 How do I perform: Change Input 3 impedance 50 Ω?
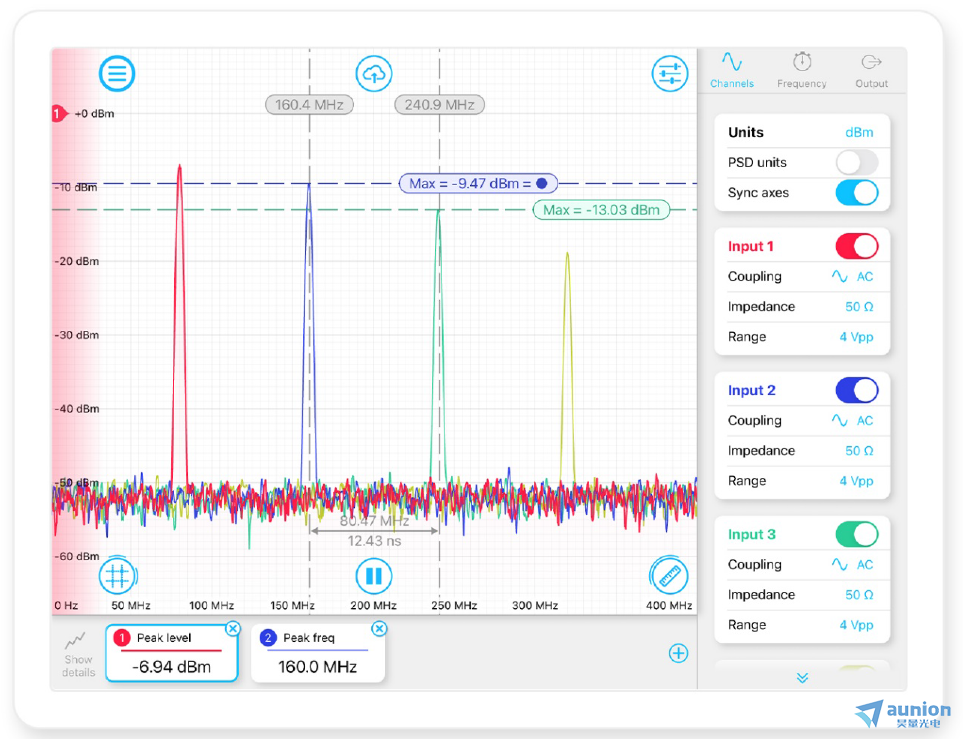(859, 595)
